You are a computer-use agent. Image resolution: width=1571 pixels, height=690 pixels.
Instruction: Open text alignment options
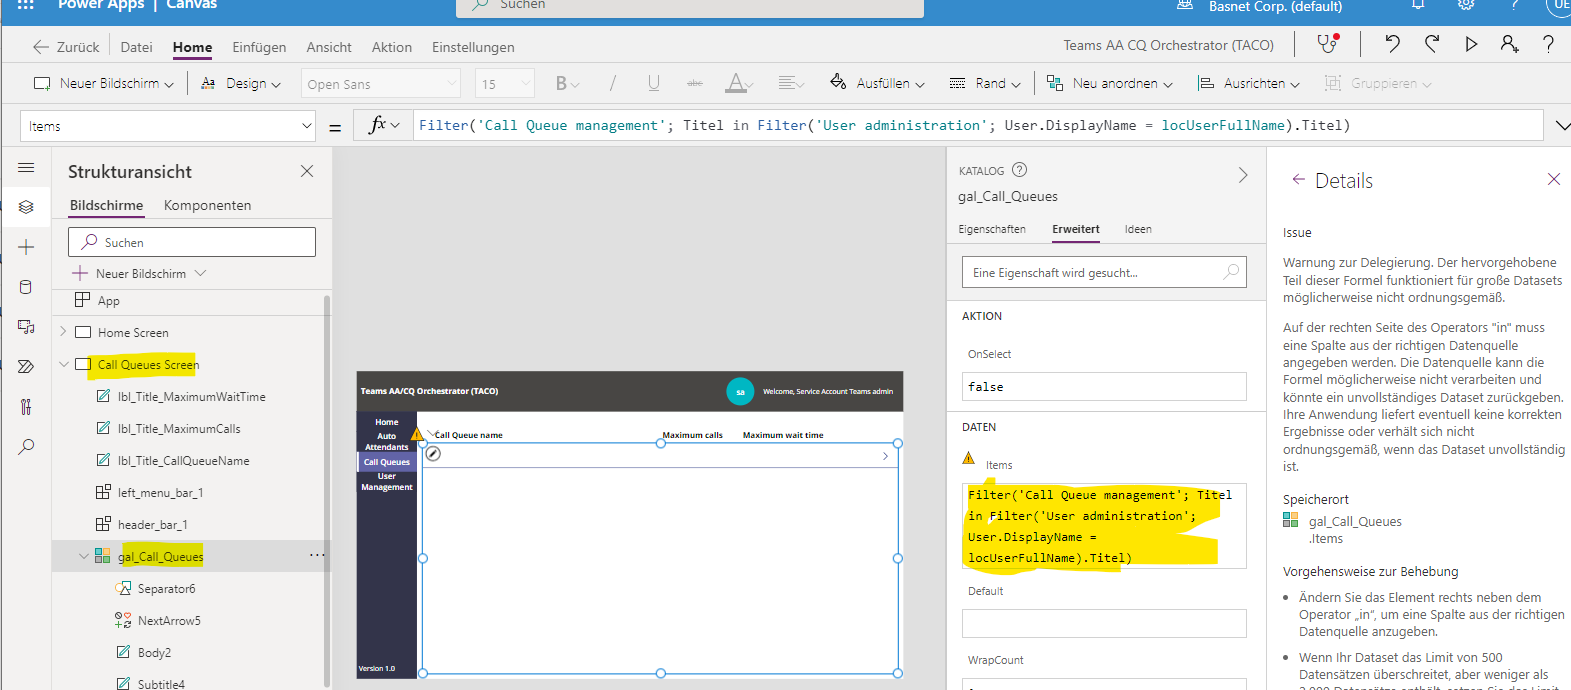pos(791,83)
